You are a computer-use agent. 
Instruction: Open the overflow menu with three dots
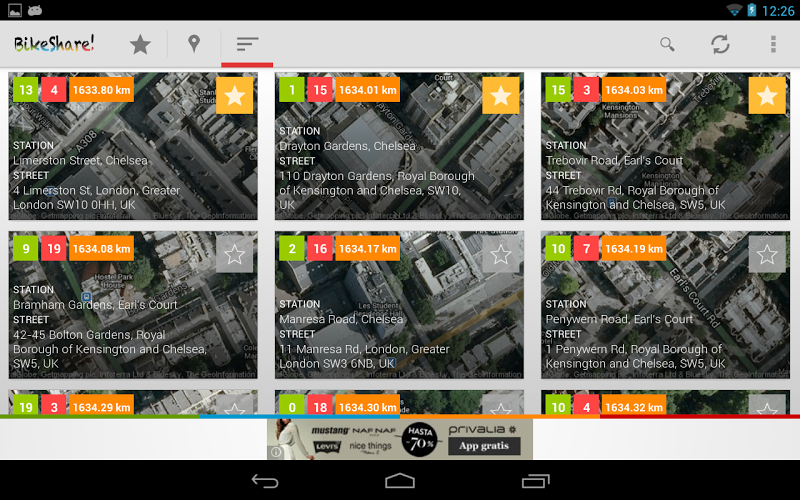tap(773, 44)
